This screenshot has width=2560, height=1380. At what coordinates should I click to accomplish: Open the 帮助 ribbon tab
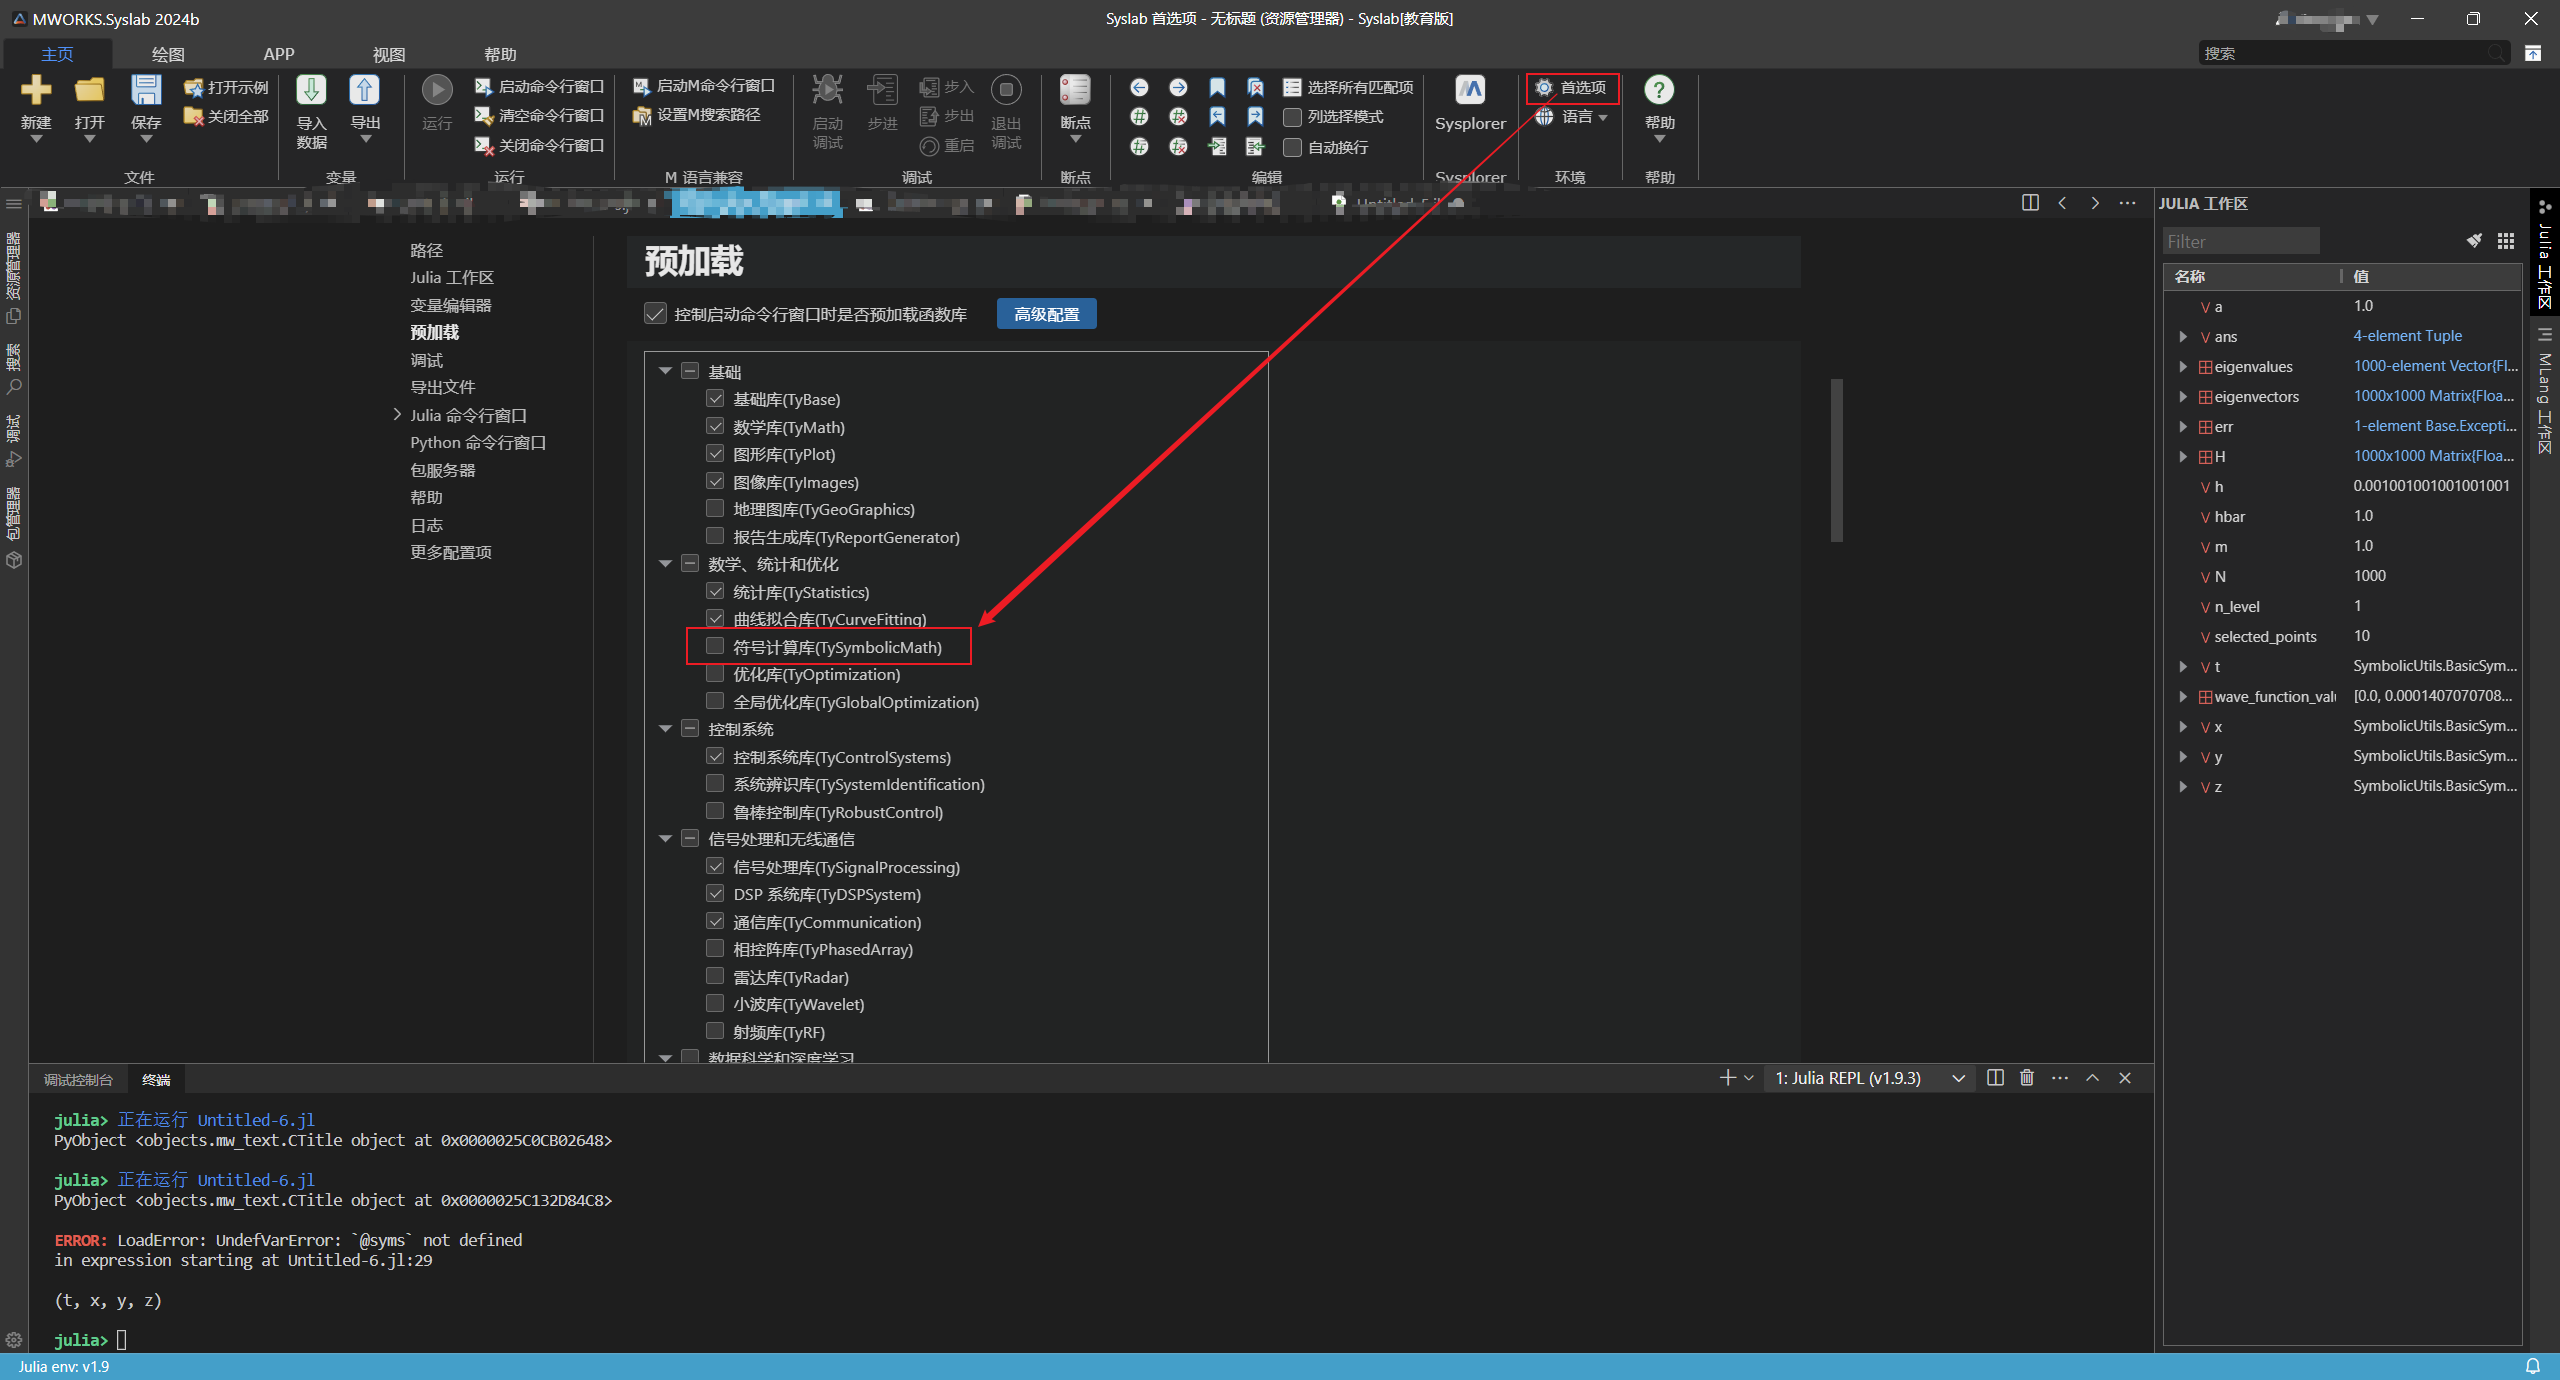point(500,54)
